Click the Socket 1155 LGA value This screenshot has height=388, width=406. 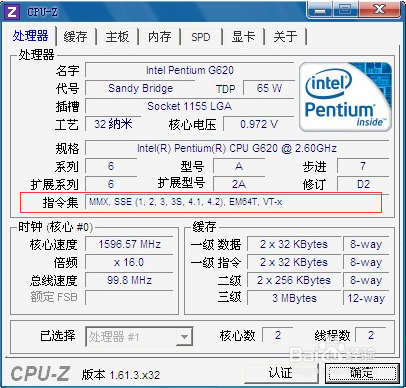(x=190, y=106)
